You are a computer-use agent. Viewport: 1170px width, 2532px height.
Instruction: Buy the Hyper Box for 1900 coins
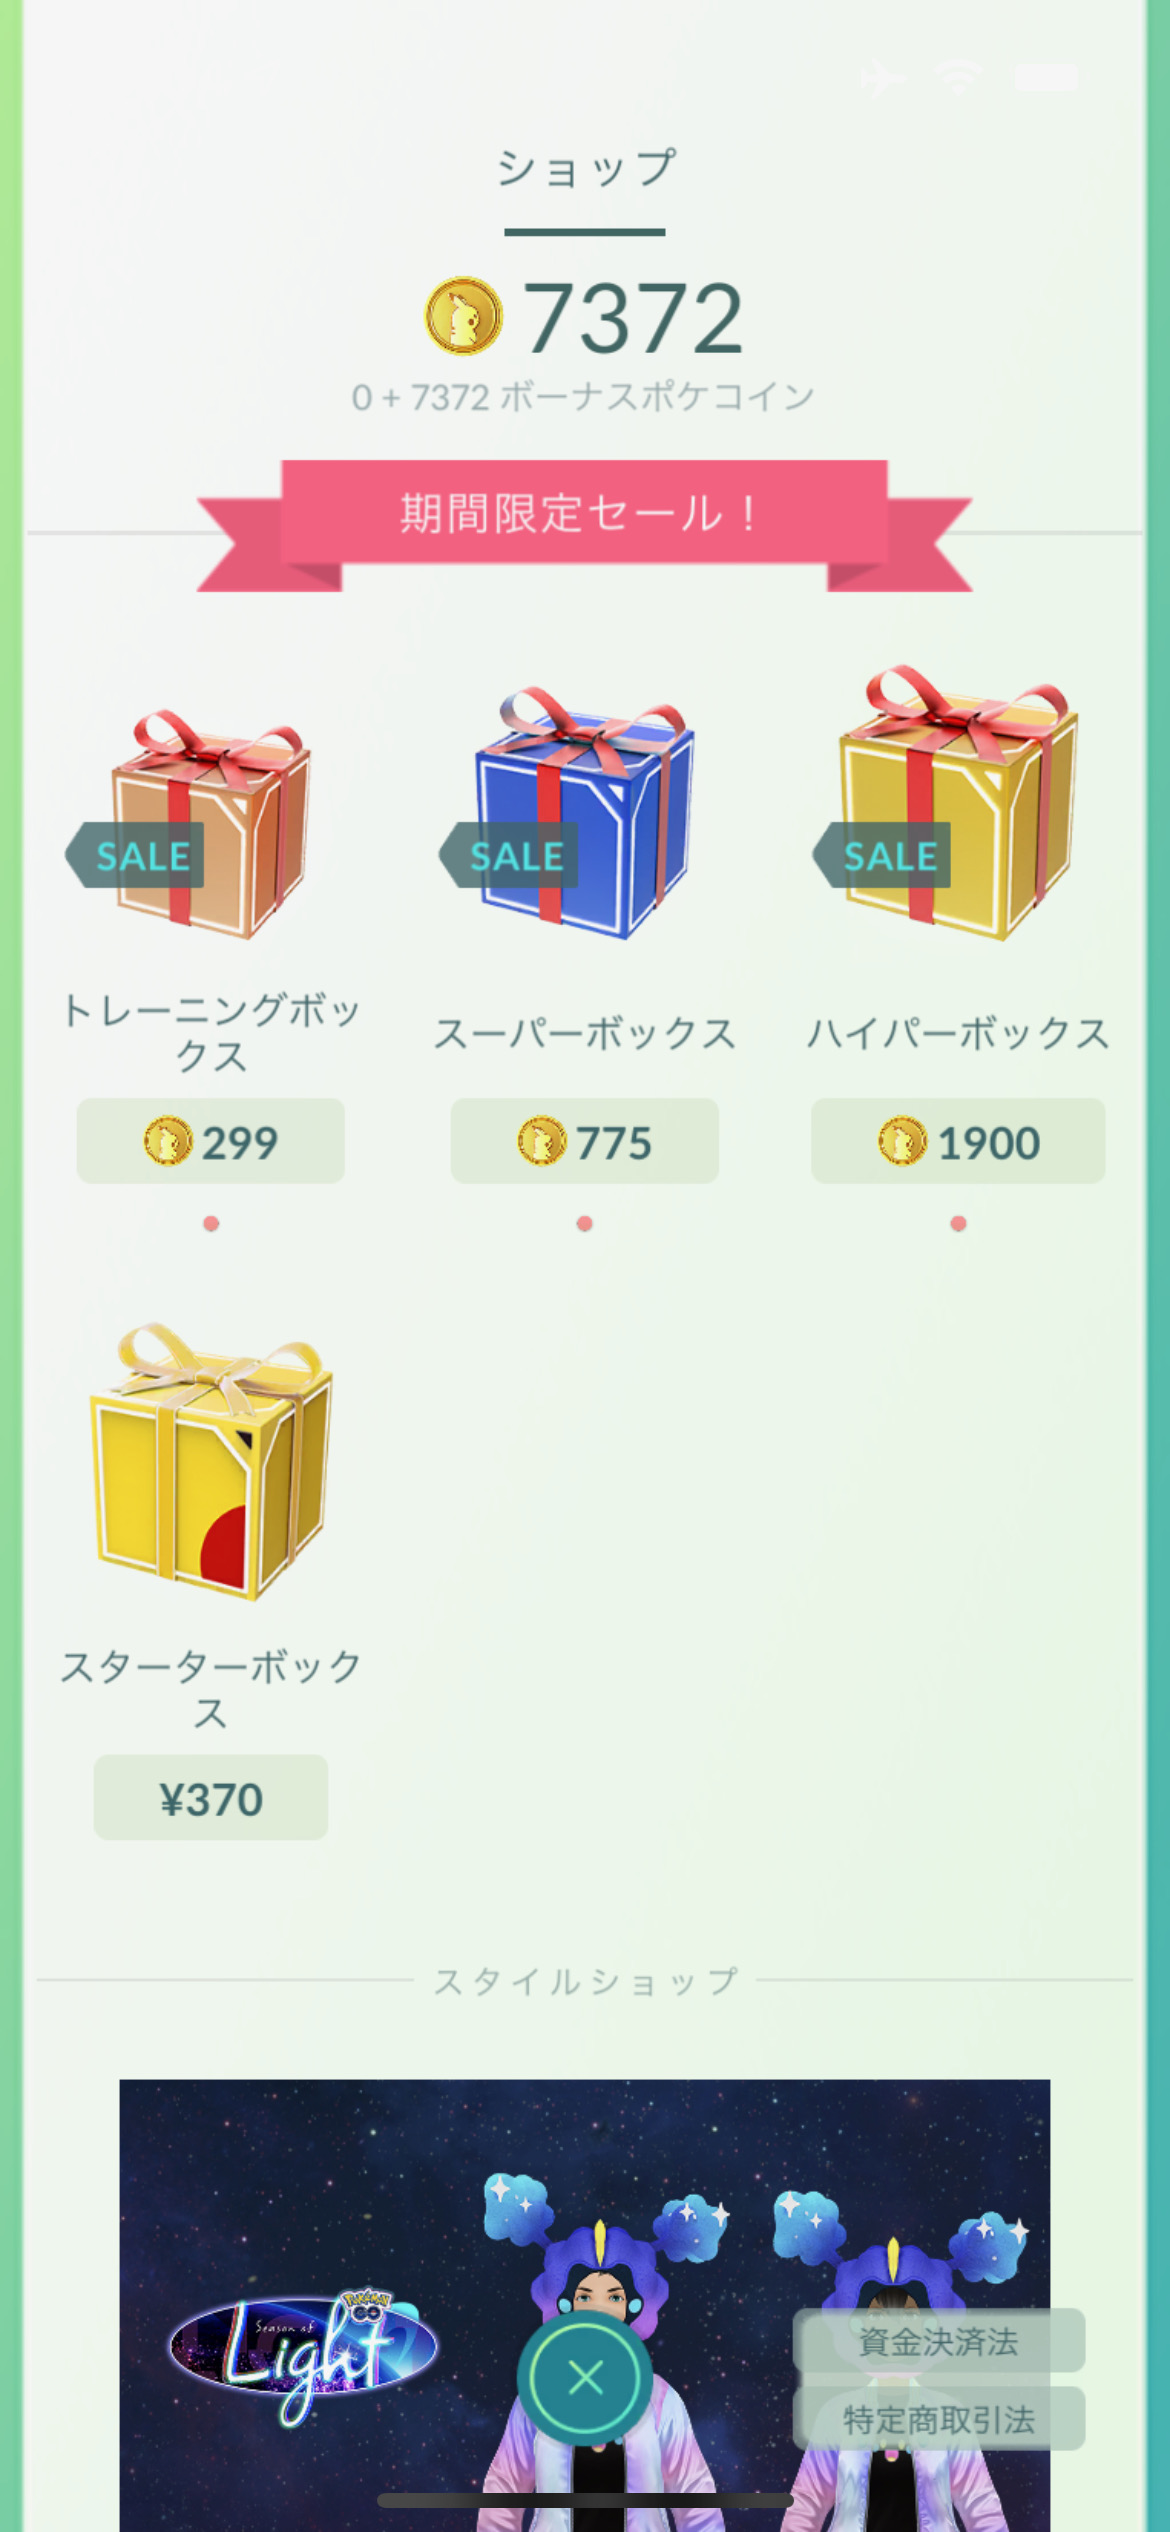958,1141
